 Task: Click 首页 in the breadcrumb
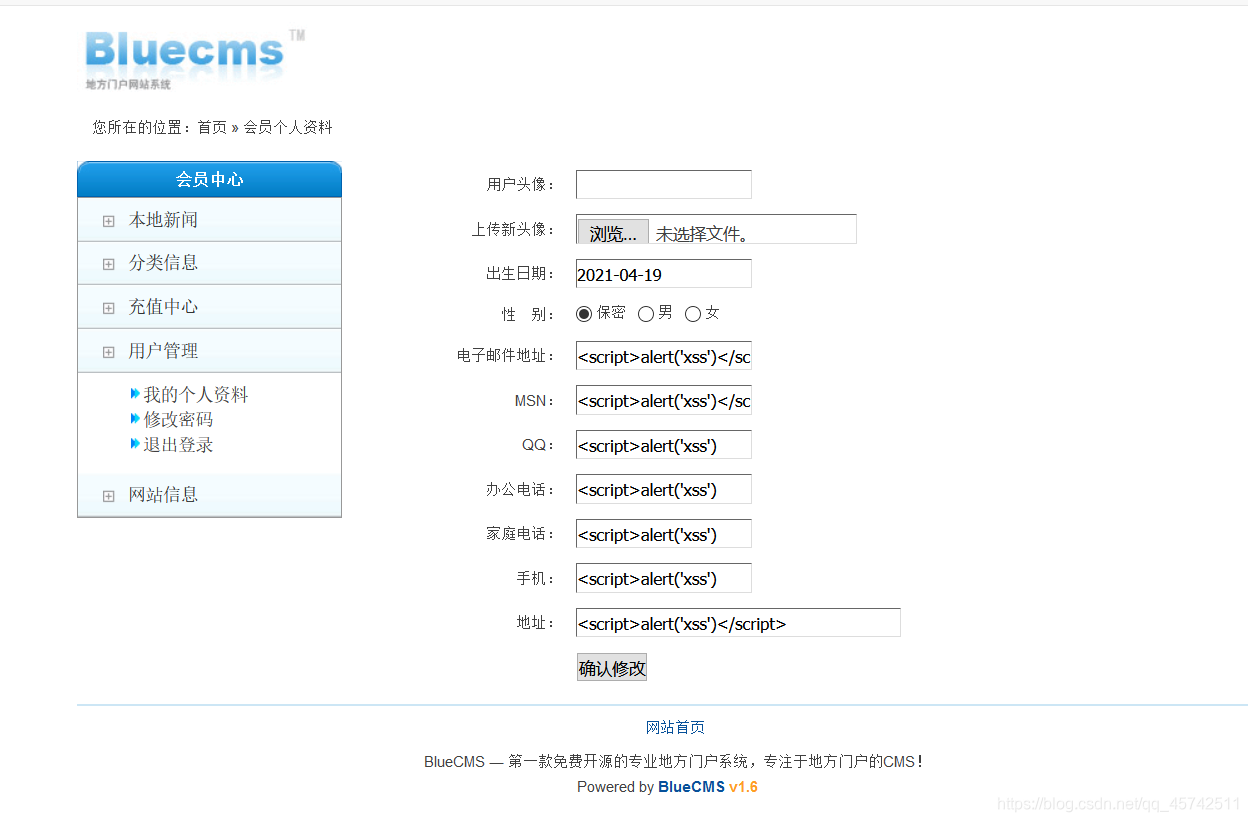(212, 127)
